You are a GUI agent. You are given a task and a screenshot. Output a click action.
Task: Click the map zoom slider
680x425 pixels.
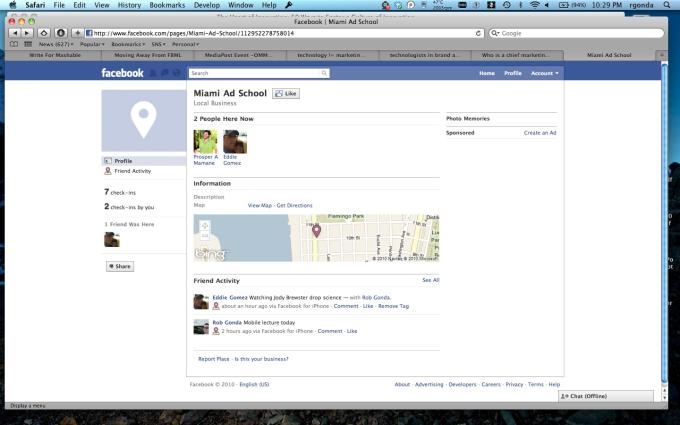(205, 235)
